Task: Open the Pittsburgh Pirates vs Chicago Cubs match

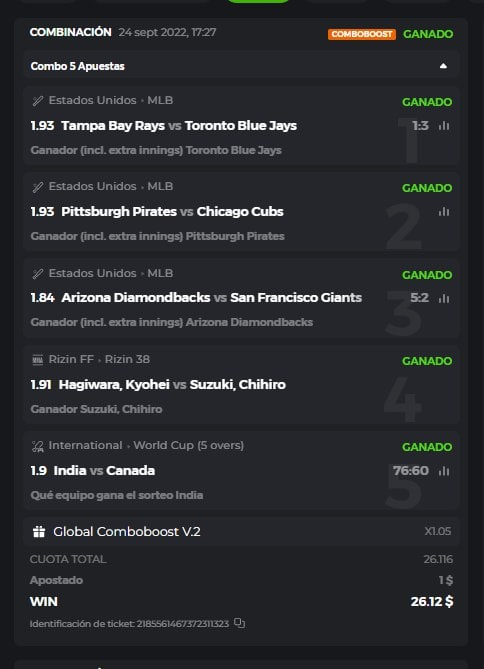Action: 172,212
